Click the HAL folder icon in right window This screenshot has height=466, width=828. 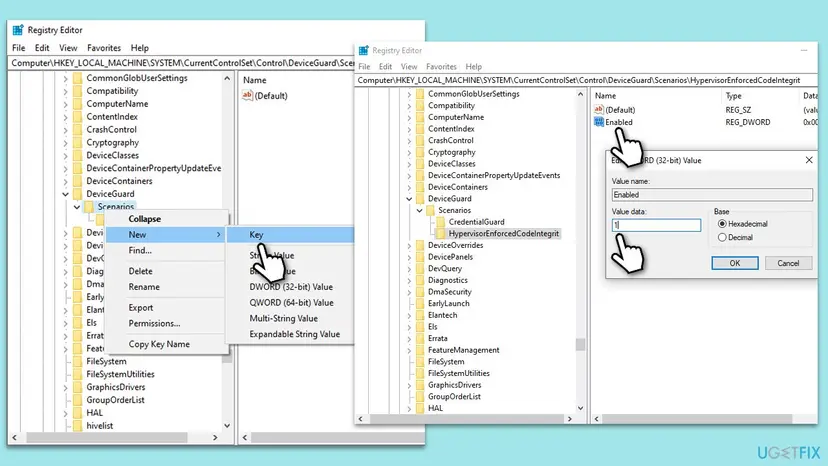[x=420, y=408]
